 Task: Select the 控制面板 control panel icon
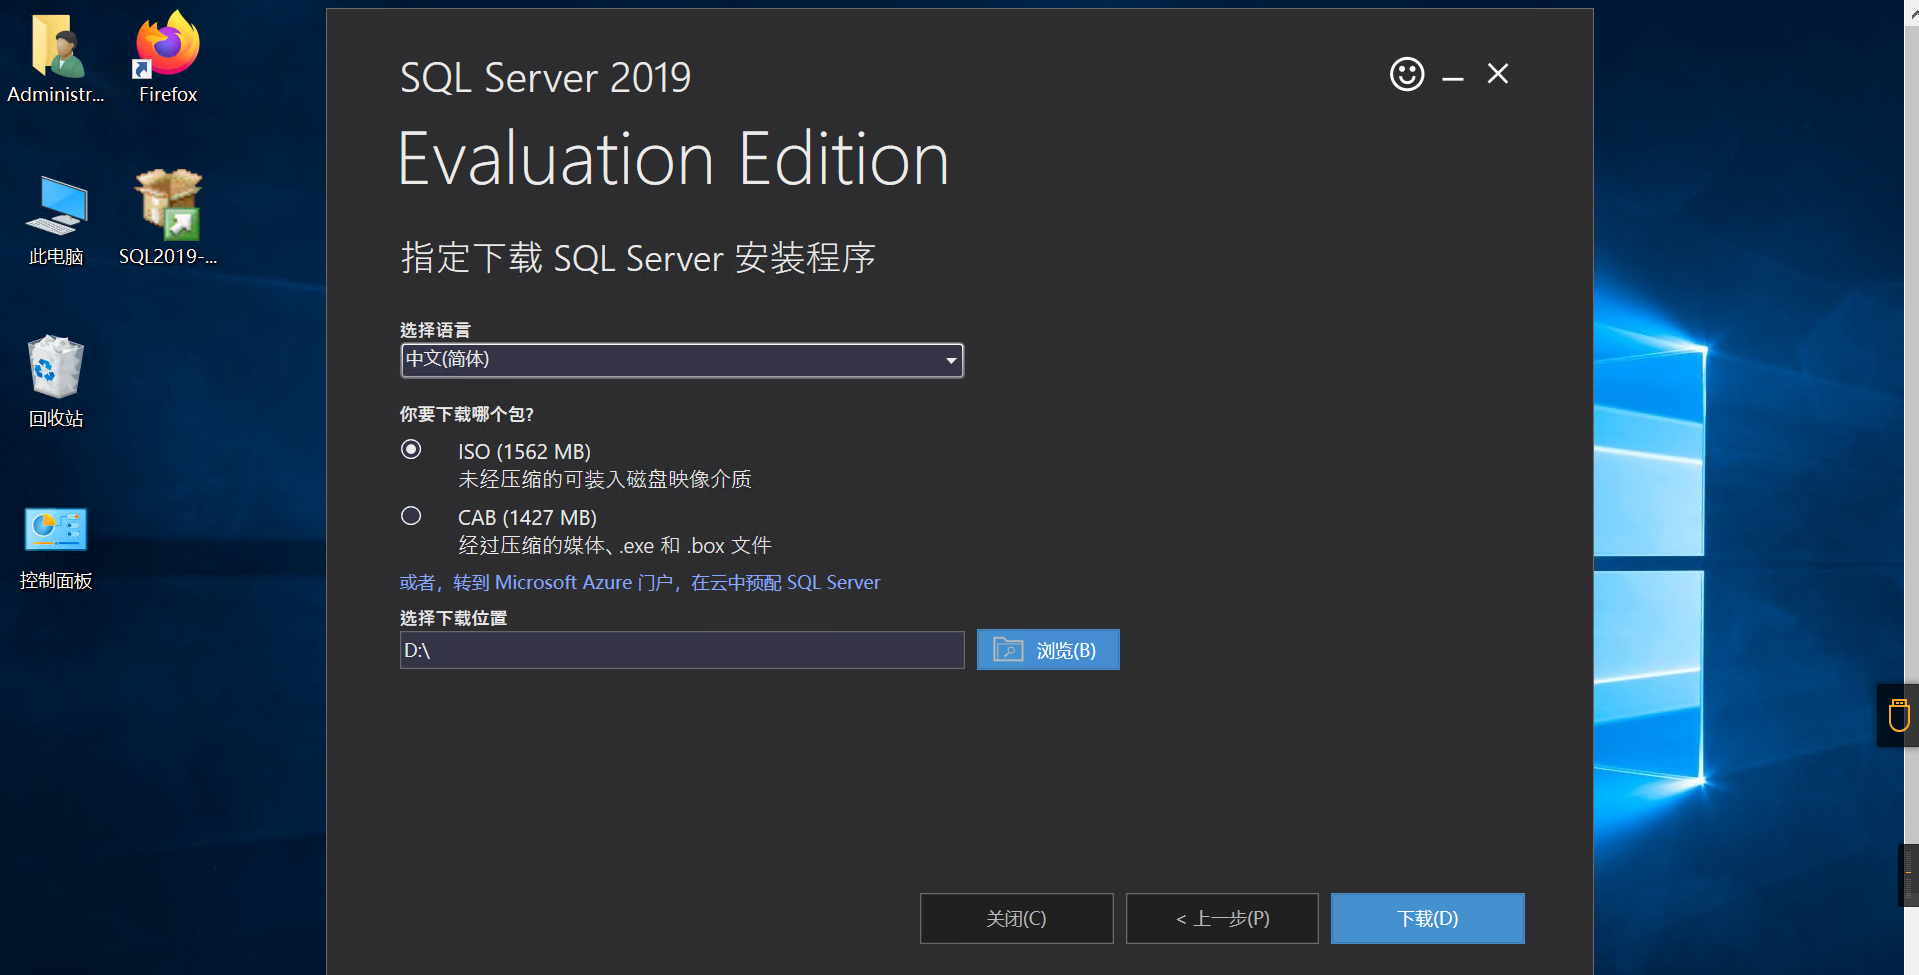56,548
